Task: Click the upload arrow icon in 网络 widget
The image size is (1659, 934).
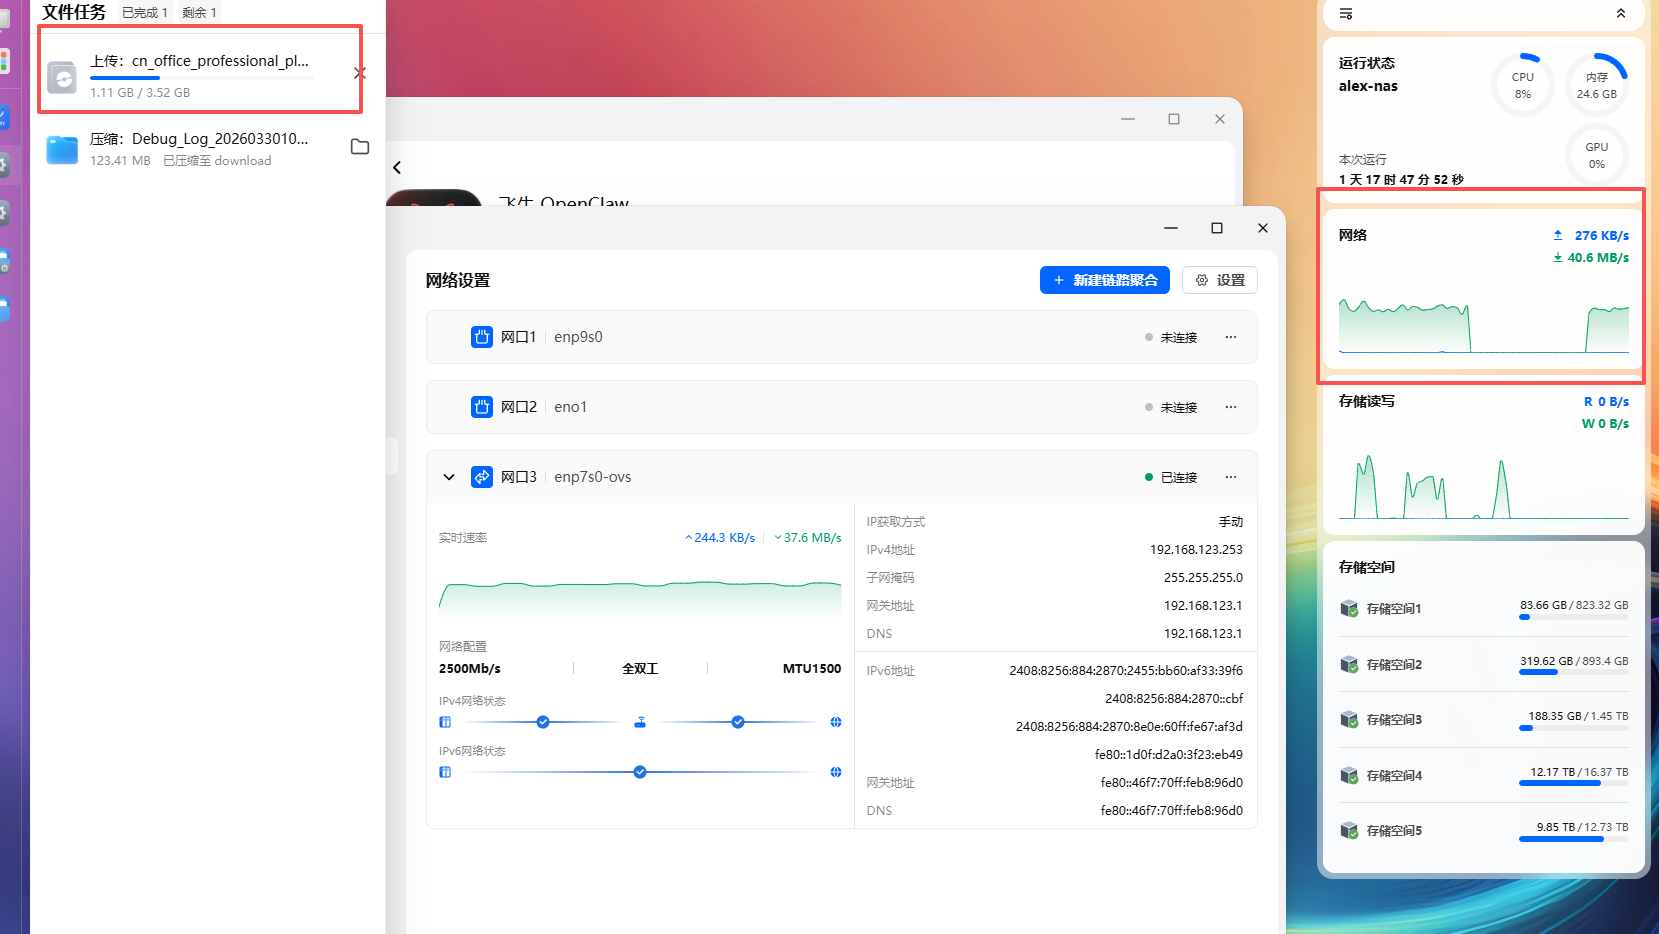Action: [1558, 235]
